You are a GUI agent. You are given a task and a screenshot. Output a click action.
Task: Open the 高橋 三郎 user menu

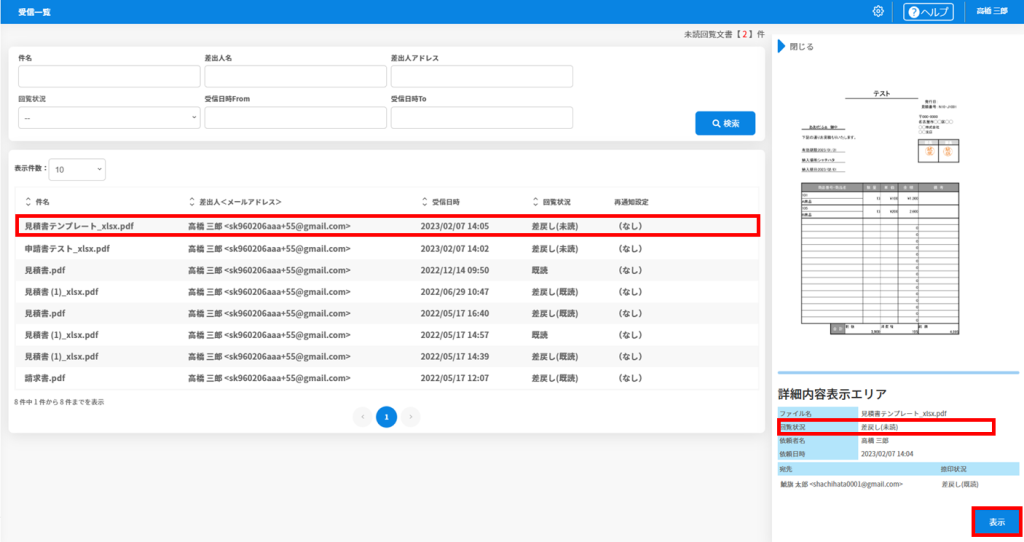992,11
